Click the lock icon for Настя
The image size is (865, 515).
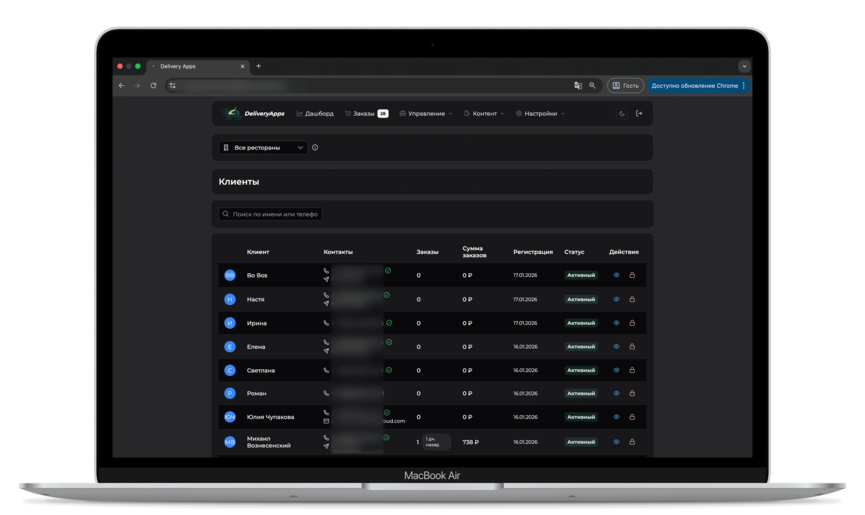click(632, 299)
